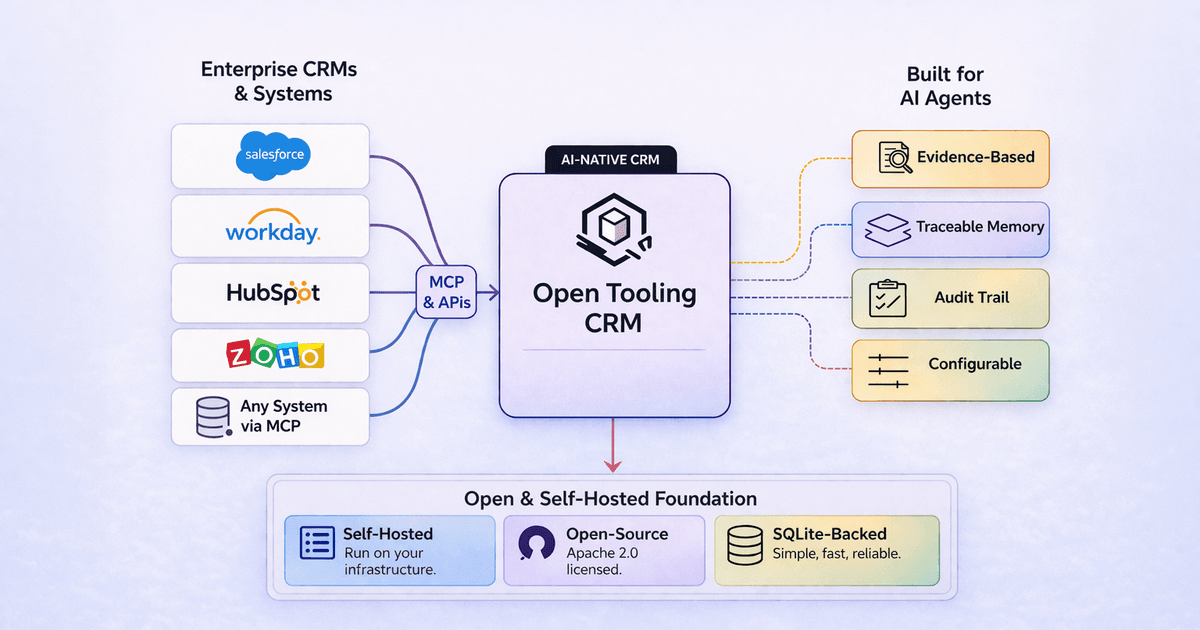Click the SQLite-Backed title text
Image resolution: width=1200 pixels, height=630 pixels.
tap(830, 534)
